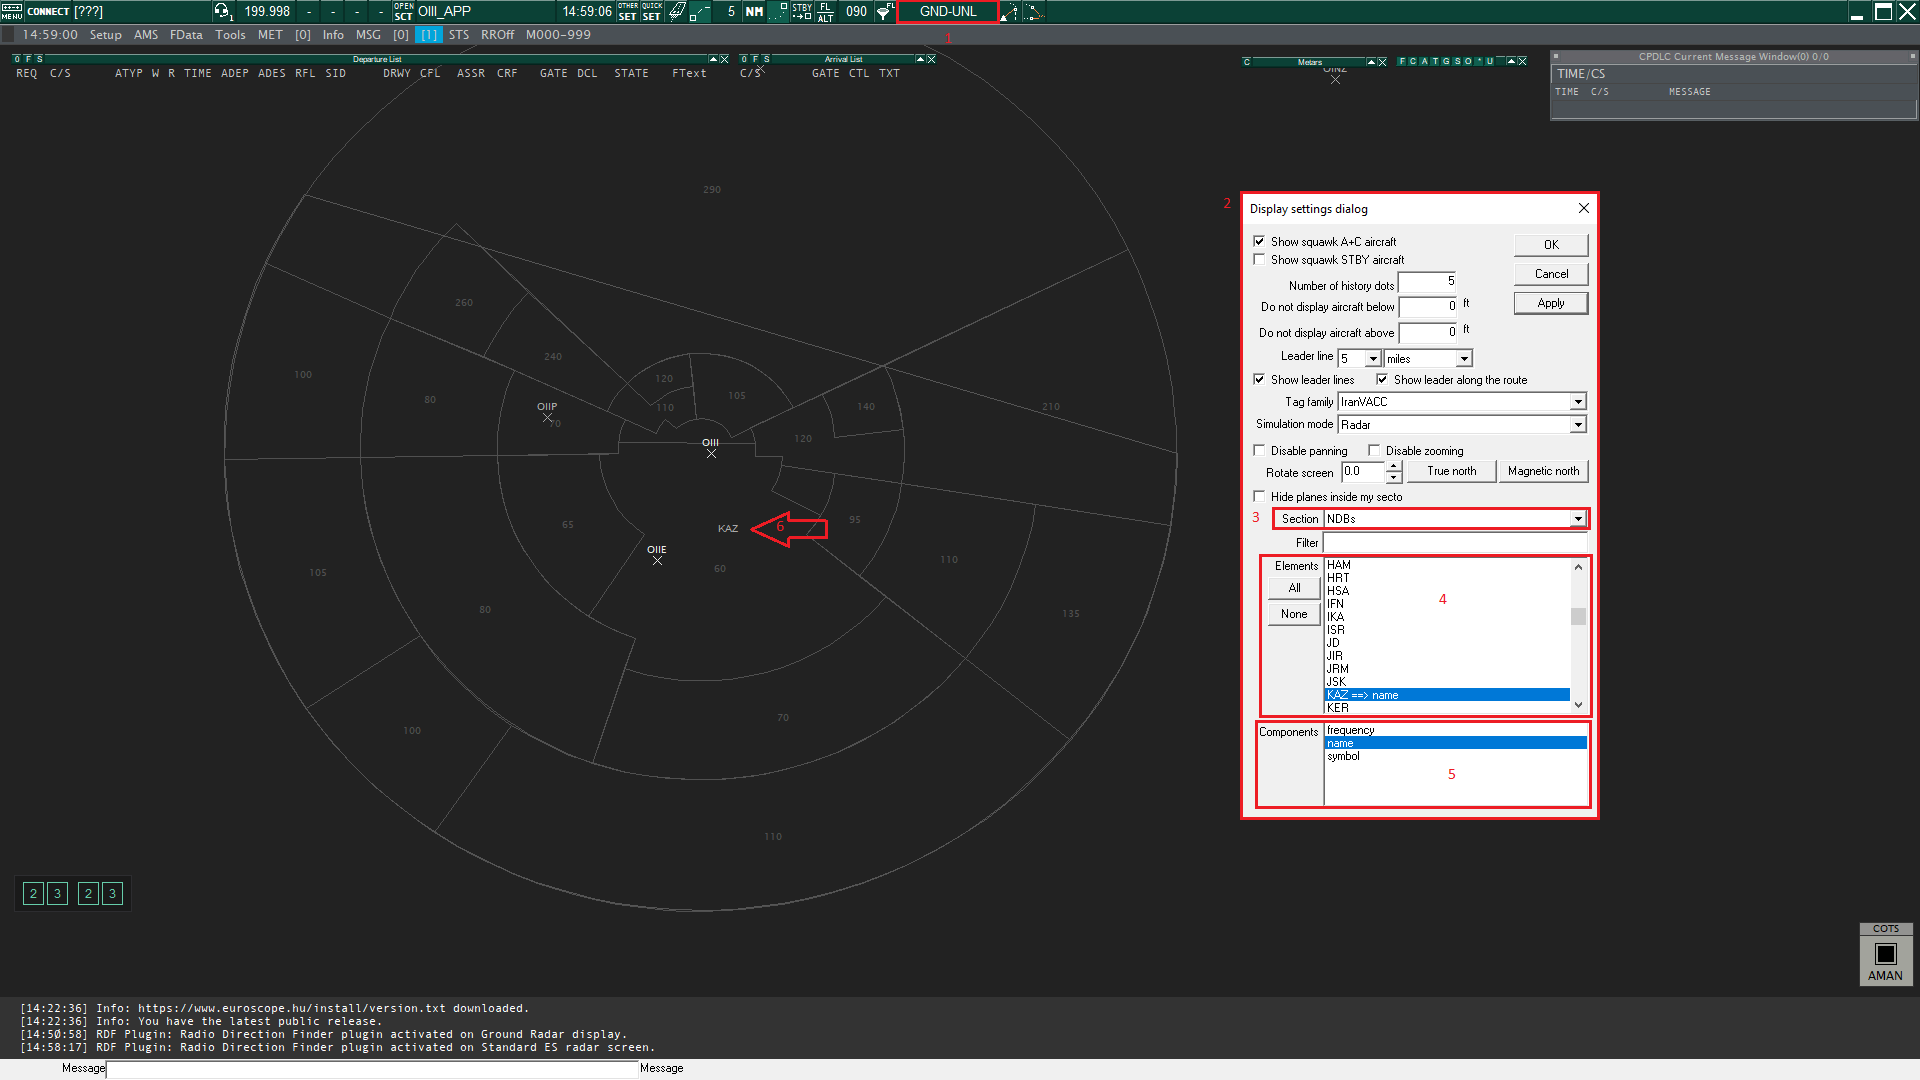1920x1080 pixels.
Task: Enable Disable zooming checkbox
Action: click(1374, 450)
